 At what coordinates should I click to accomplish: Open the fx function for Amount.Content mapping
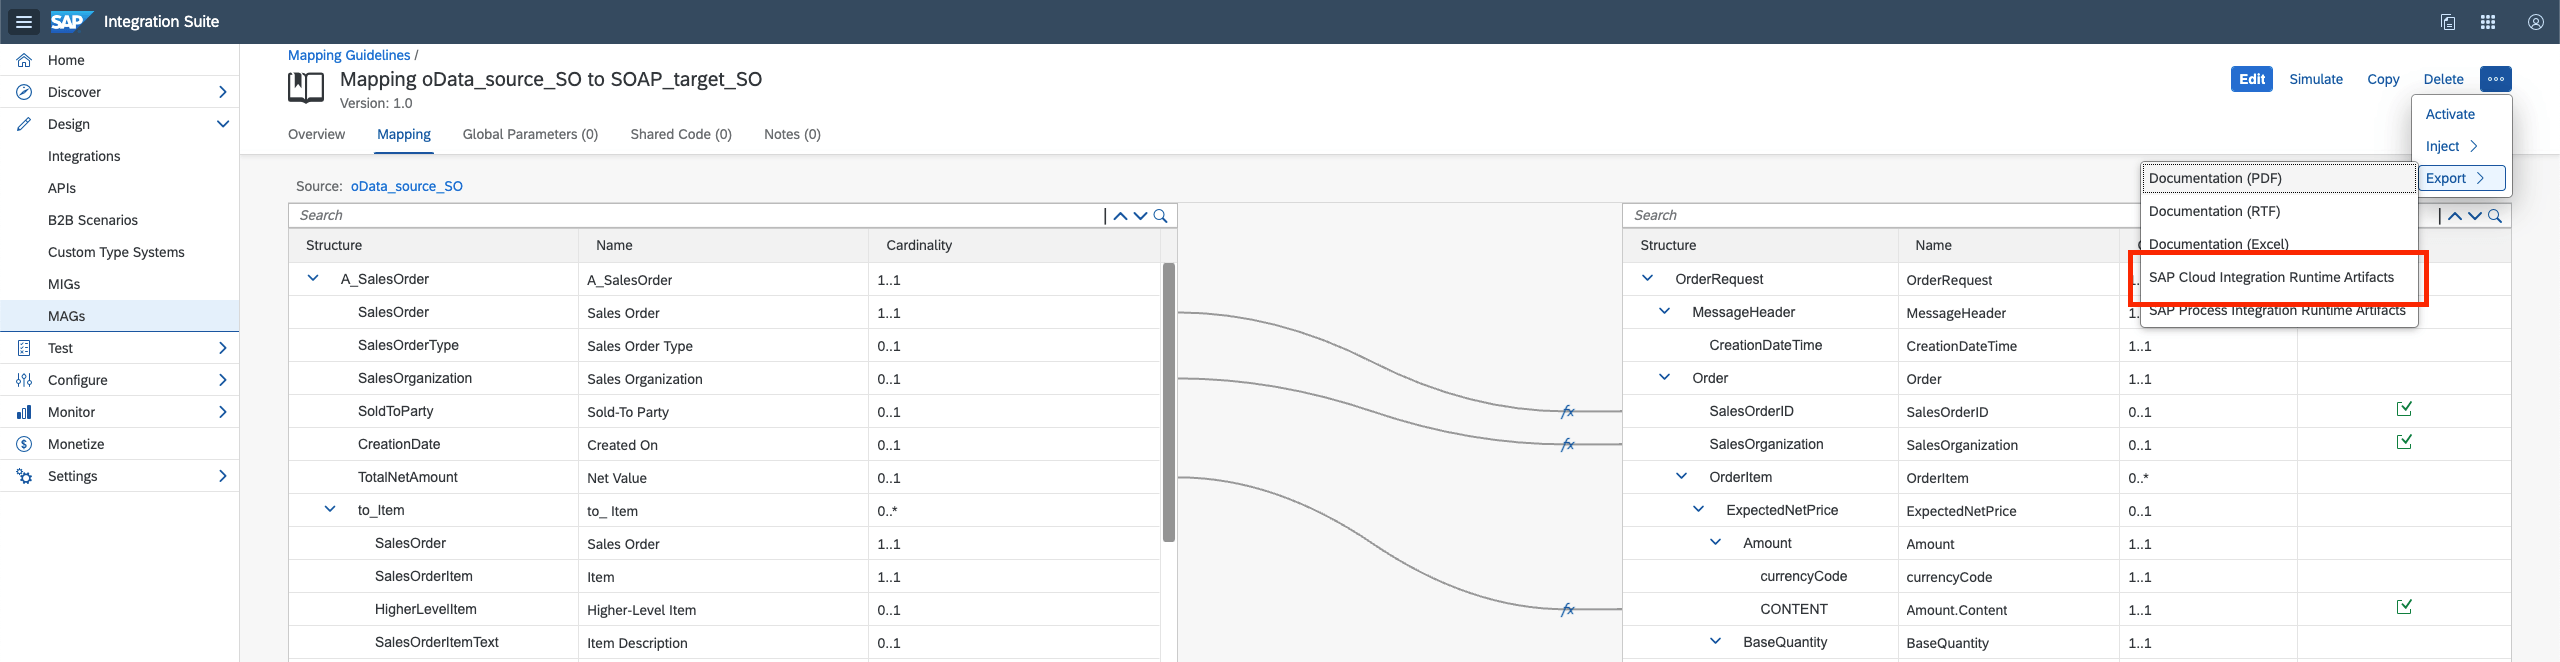[1567, 609]
